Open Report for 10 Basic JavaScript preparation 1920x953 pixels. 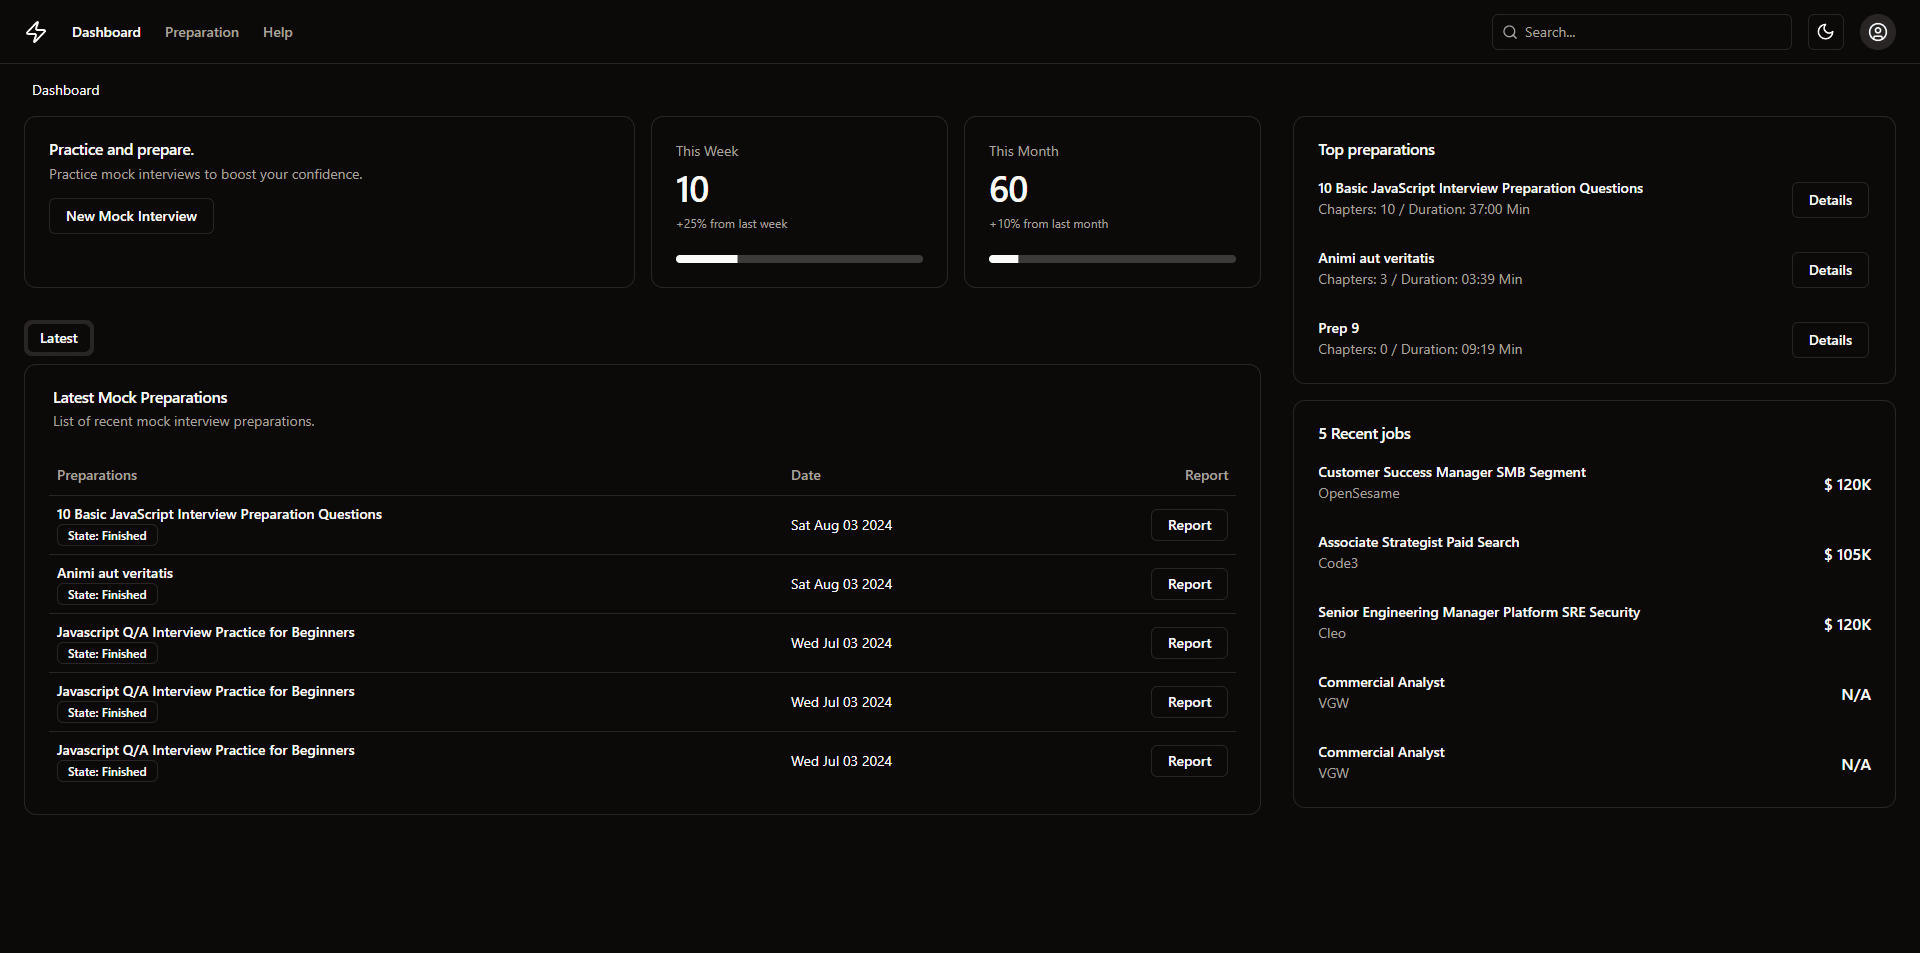(1188, 525)
